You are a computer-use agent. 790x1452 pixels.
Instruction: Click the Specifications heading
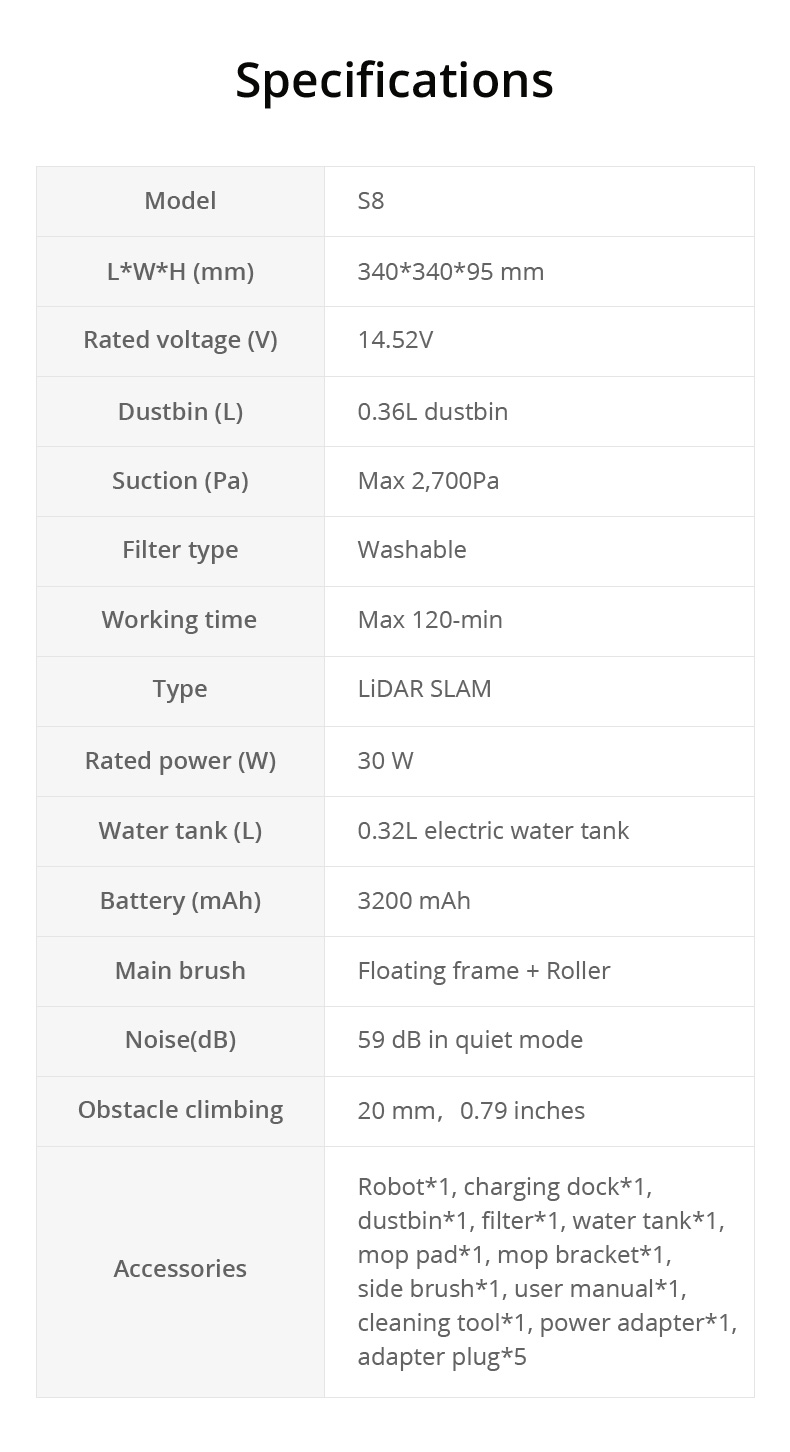(394, 81)
